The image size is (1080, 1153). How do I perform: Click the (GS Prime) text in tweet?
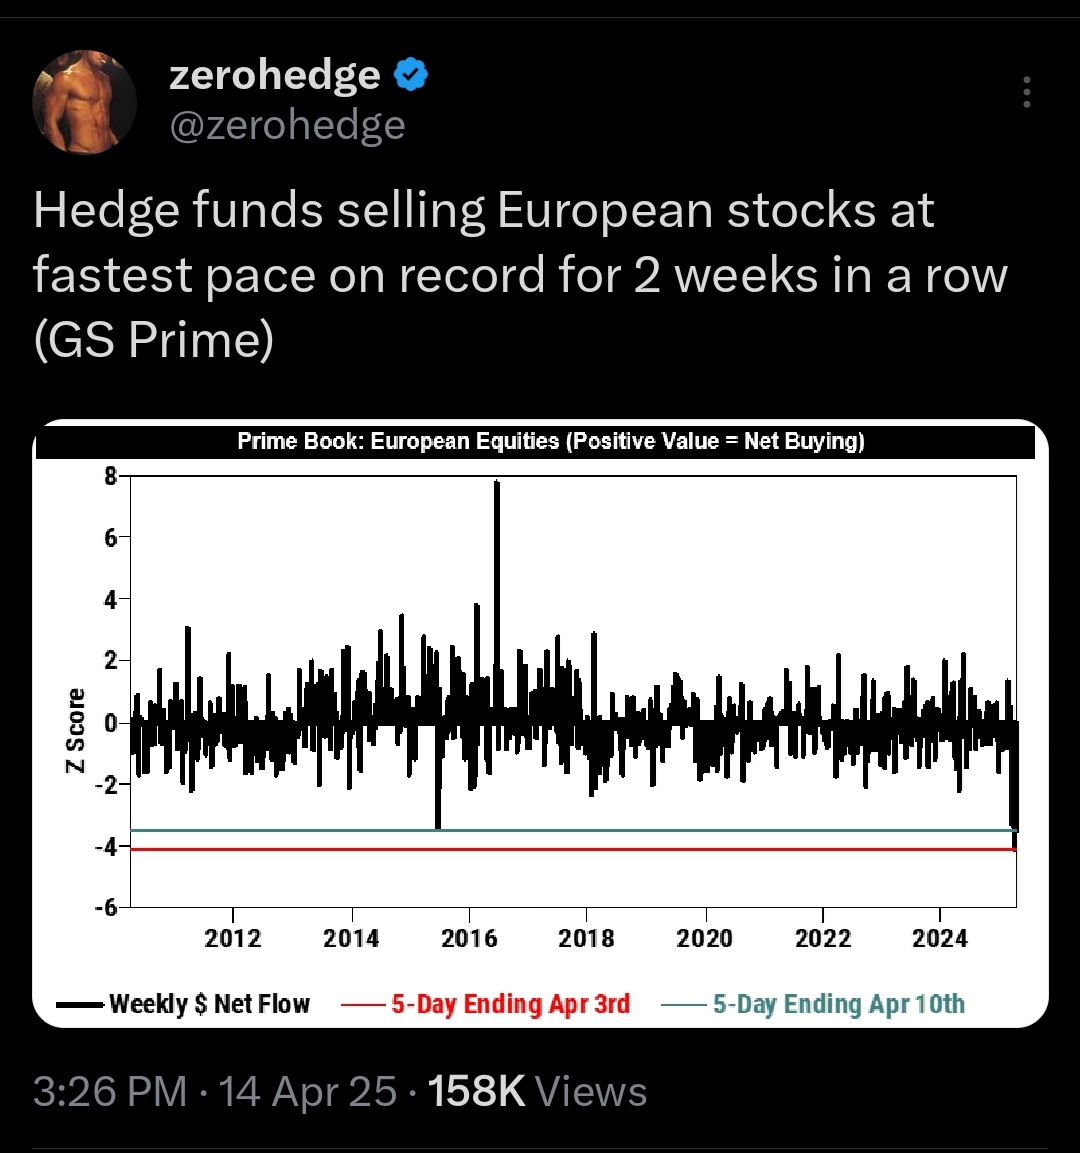154,340
